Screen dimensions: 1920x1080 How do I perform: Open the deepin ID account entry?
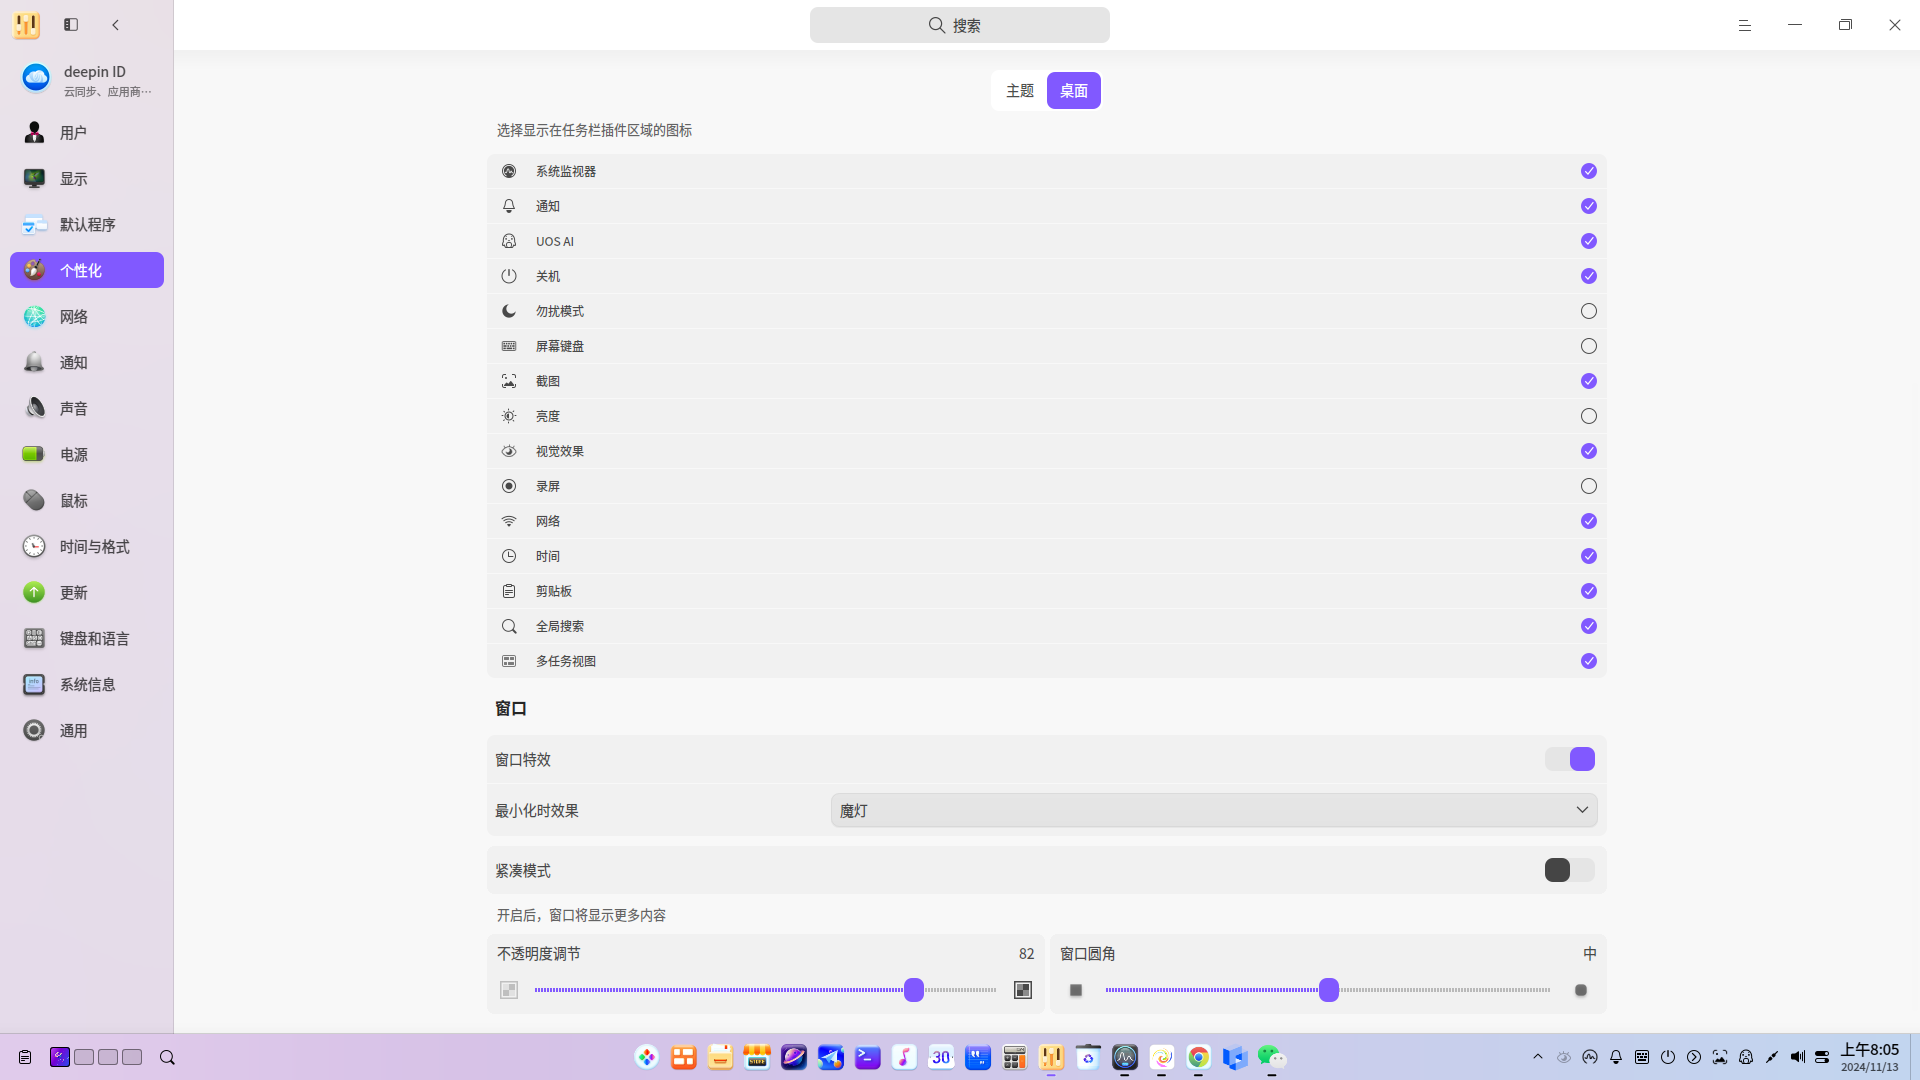coord(87,80)
